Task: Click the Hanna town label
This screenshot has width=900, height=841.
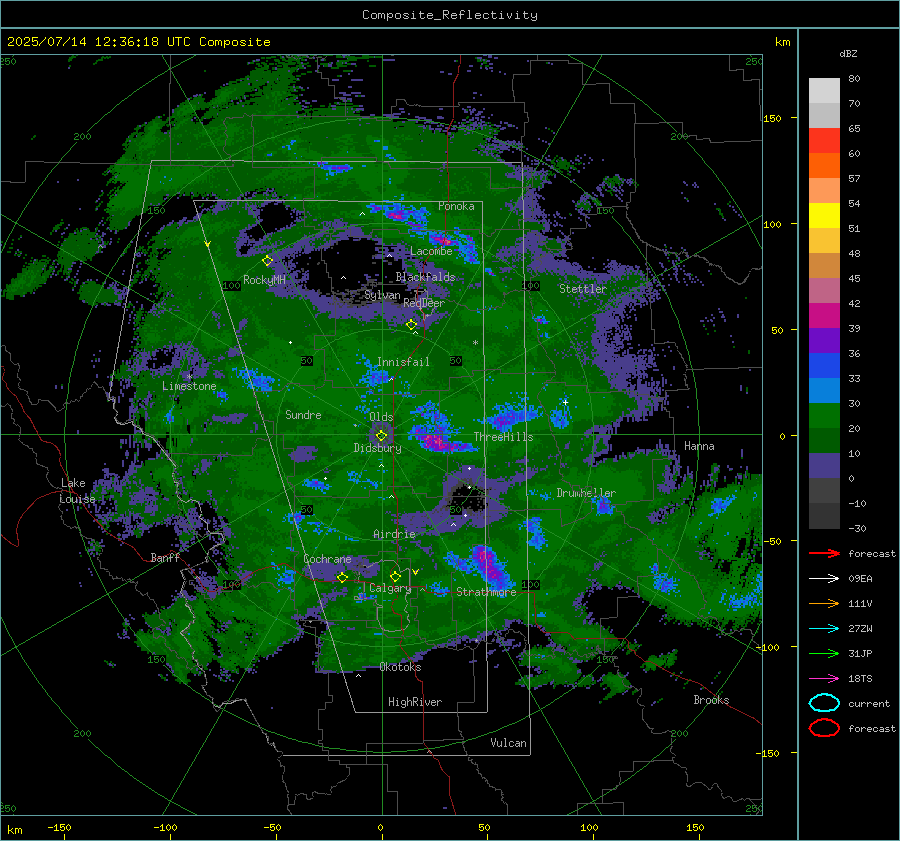Action: click(x=699, y=446)
